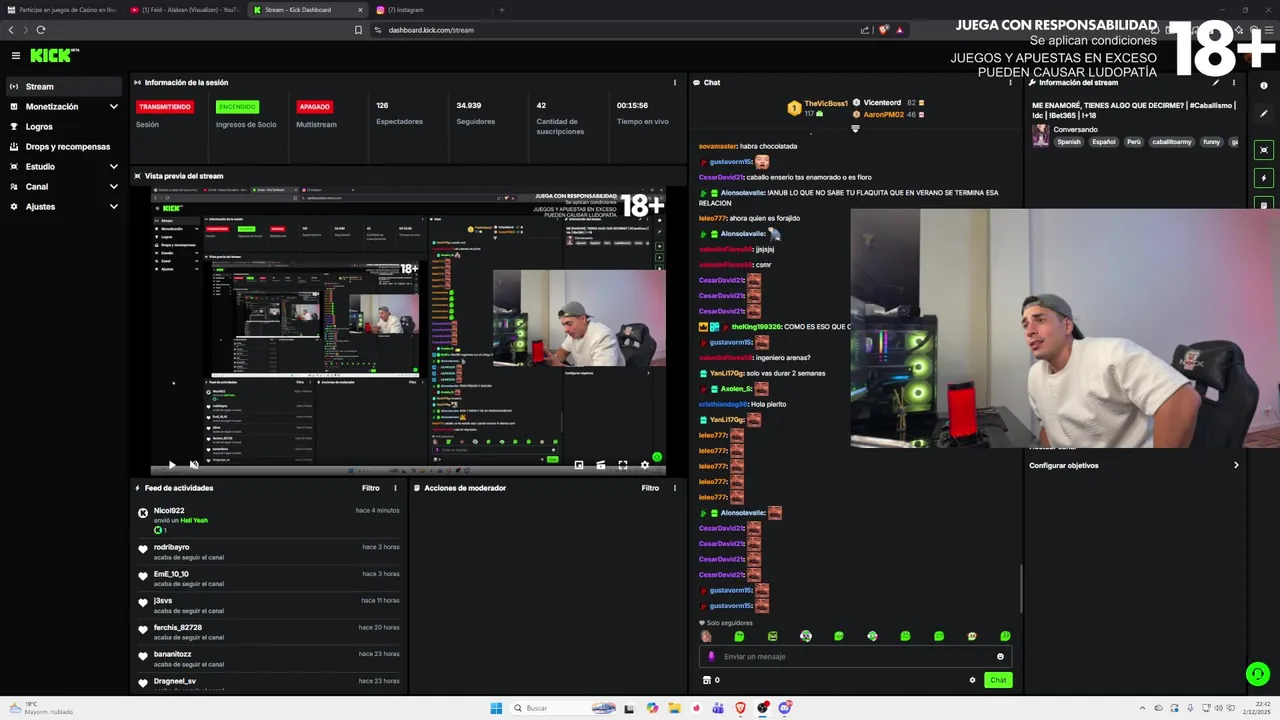Play the stream preview video
Image resolution: width=1280 pixels, height=720 pixels.
tap(171, 465)
